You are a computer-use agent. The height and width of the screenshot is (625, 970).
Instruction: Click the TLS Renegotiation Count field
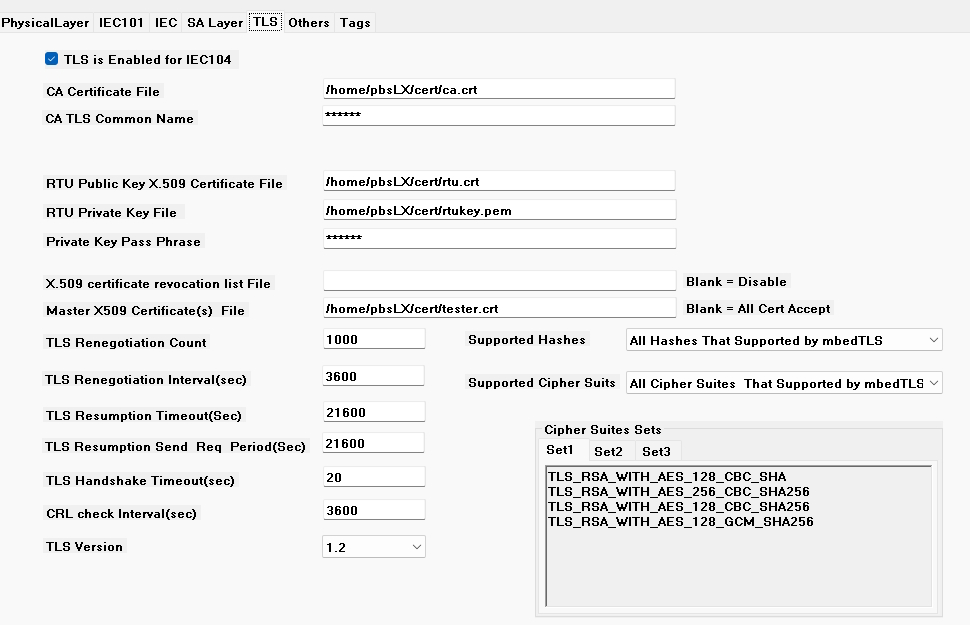point(373,339)
